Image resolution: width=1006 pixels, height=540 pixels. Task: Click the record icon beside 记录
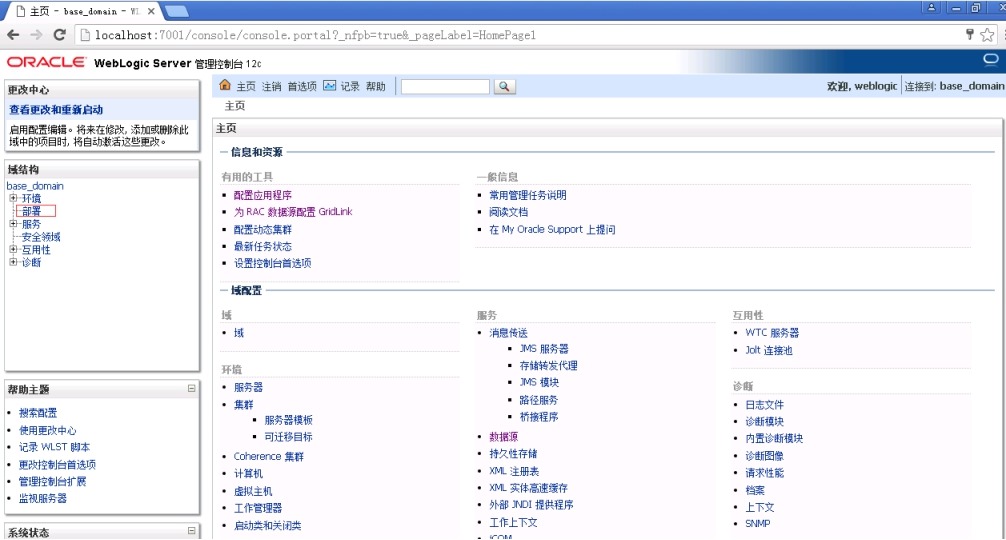(x=329, y=86)
